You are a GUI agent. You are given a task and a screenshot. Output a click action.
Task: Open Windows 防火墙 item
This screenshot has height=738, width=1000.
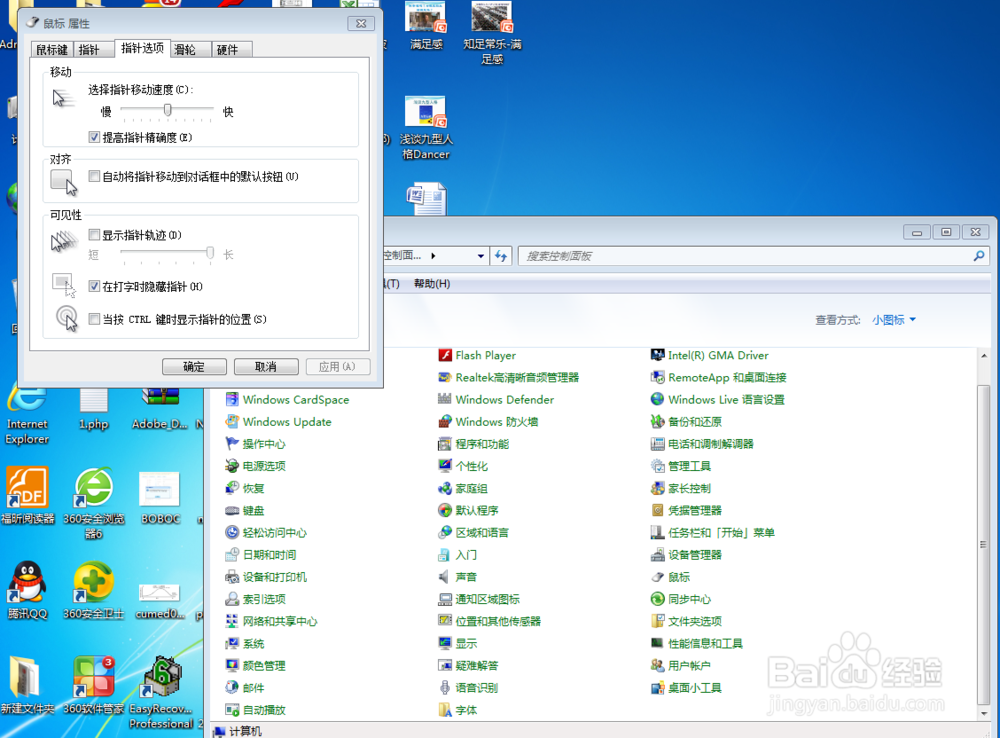(488, 422)
